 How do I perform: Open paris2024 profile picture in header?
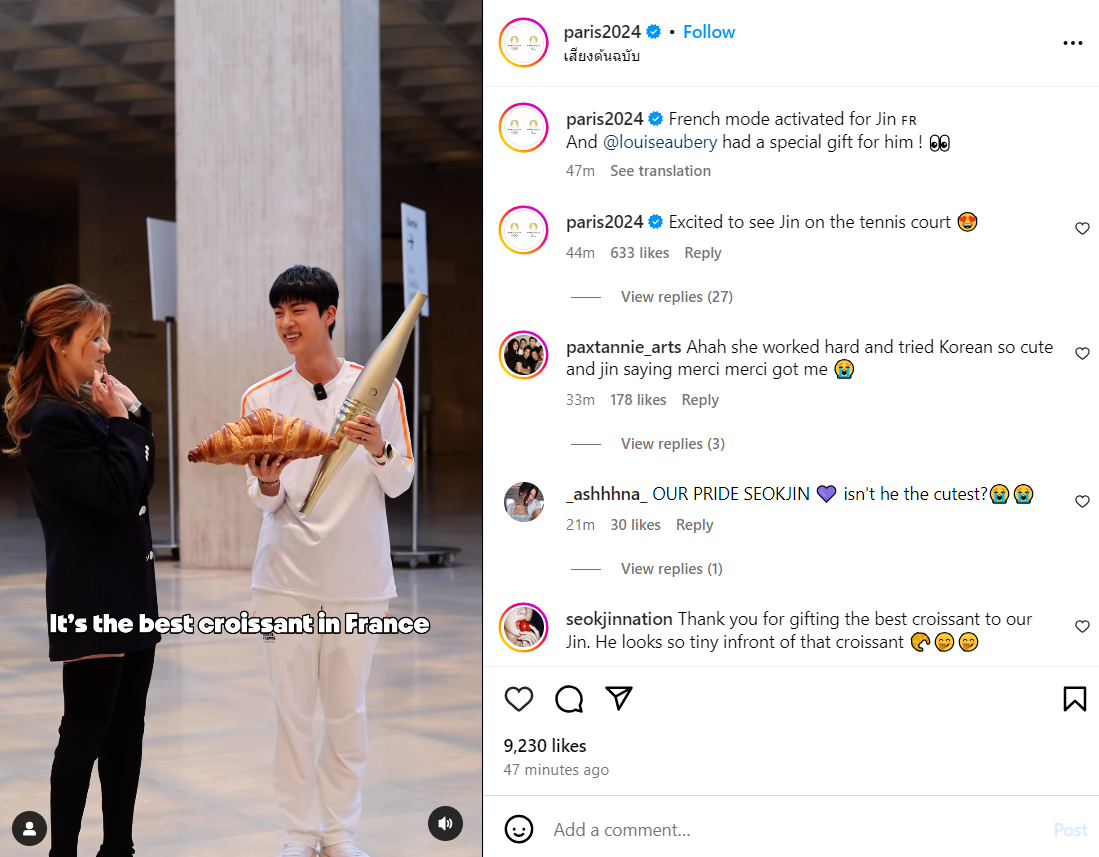tap(524, 43)
